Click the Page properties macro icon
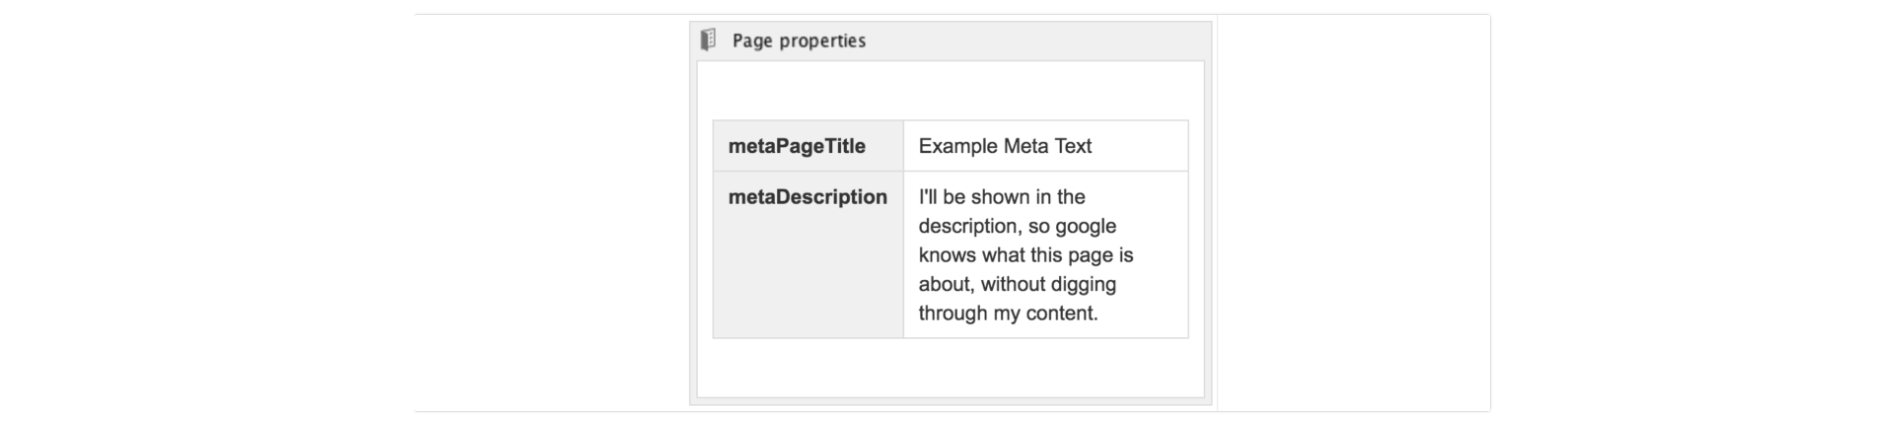 pyautogui.click(x=708, y=40)
